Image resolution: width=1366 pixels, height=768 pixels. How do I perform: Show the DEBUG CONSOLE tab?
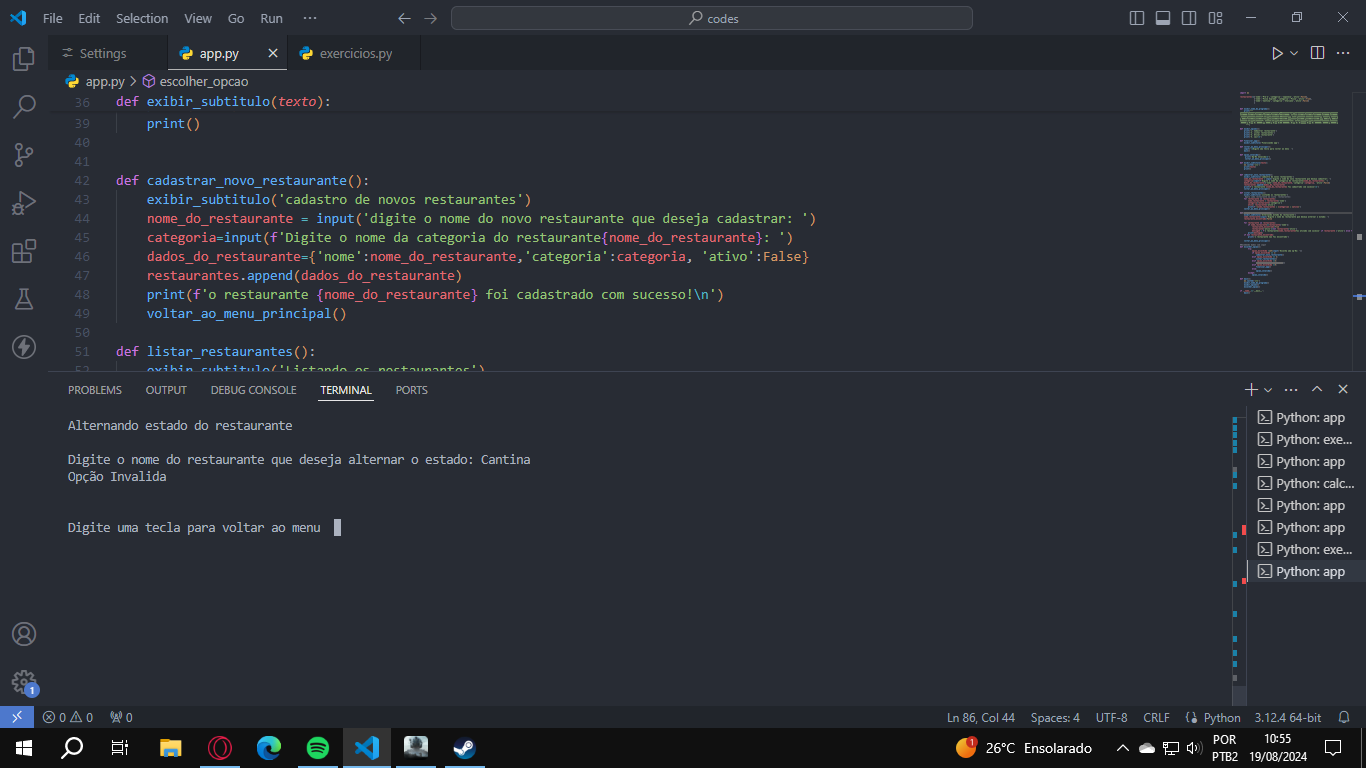tap(253, 390)
